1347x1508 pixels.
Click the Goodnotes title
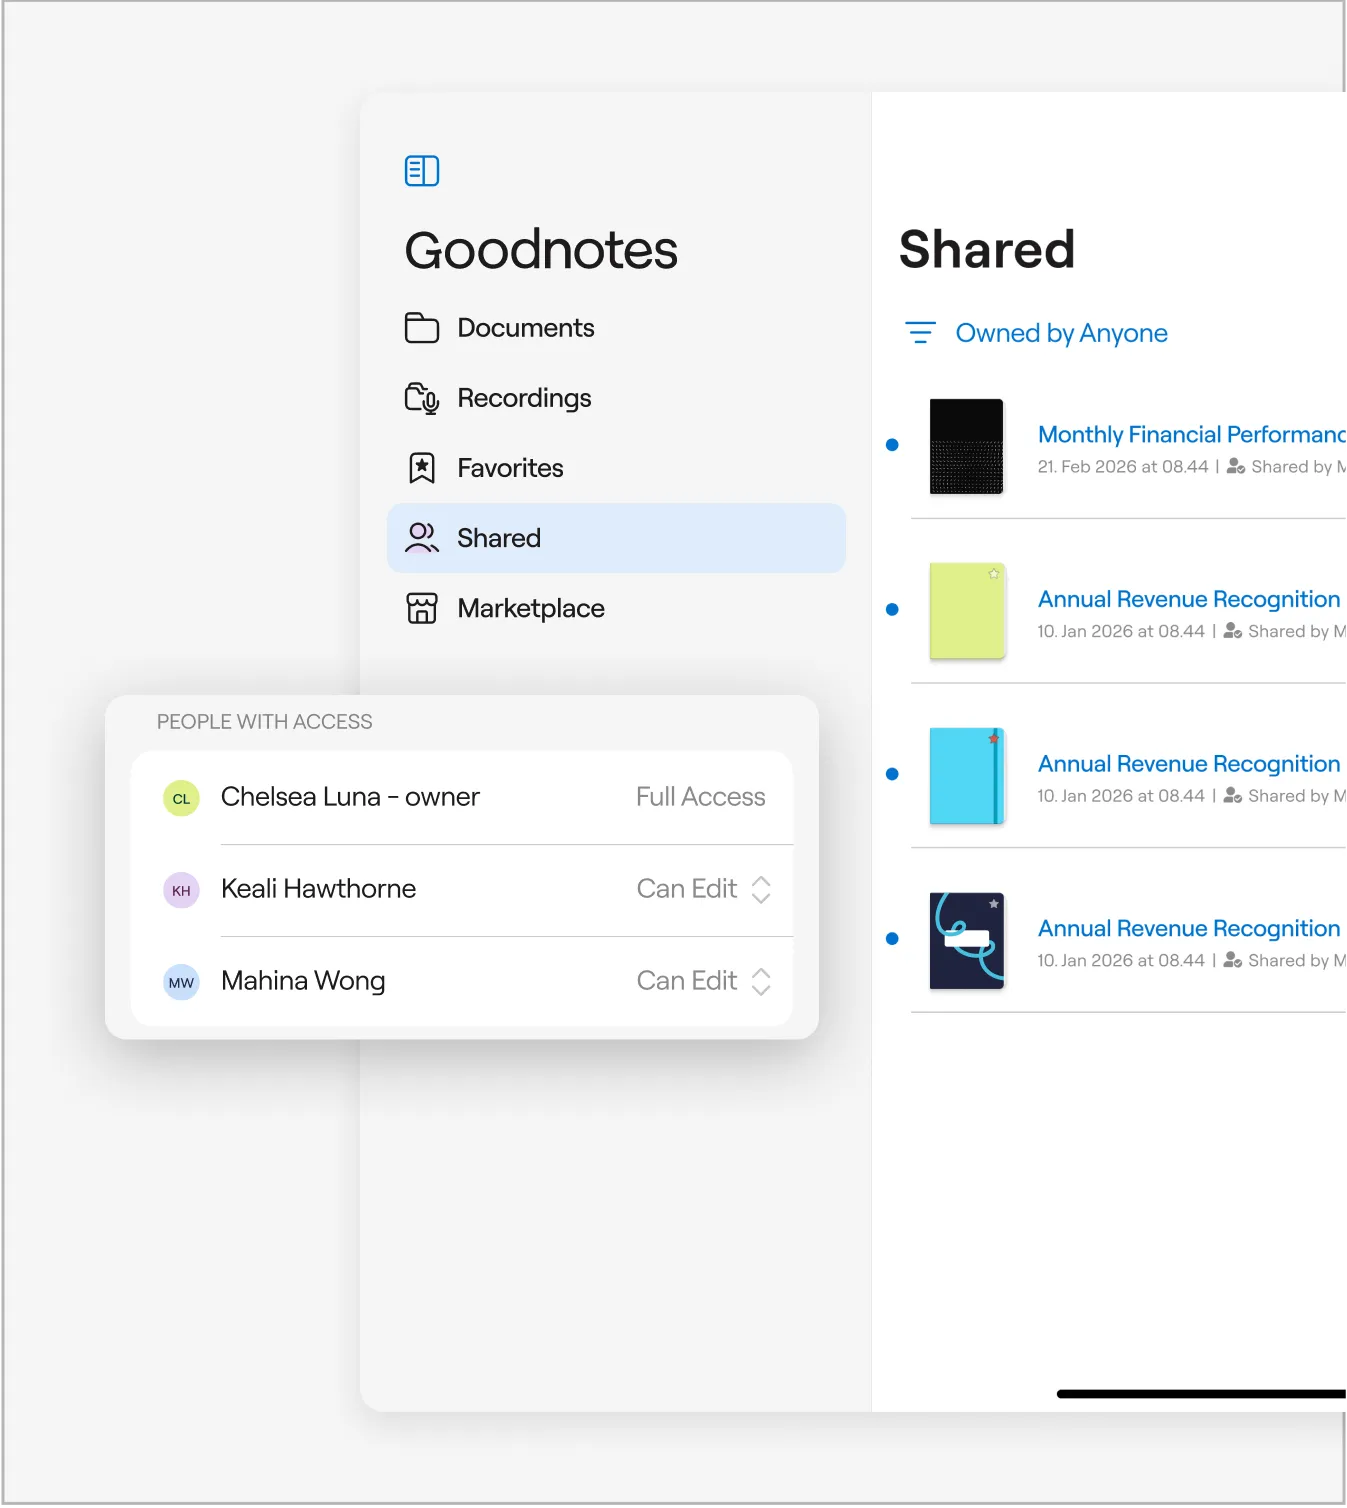pos(541,250)
